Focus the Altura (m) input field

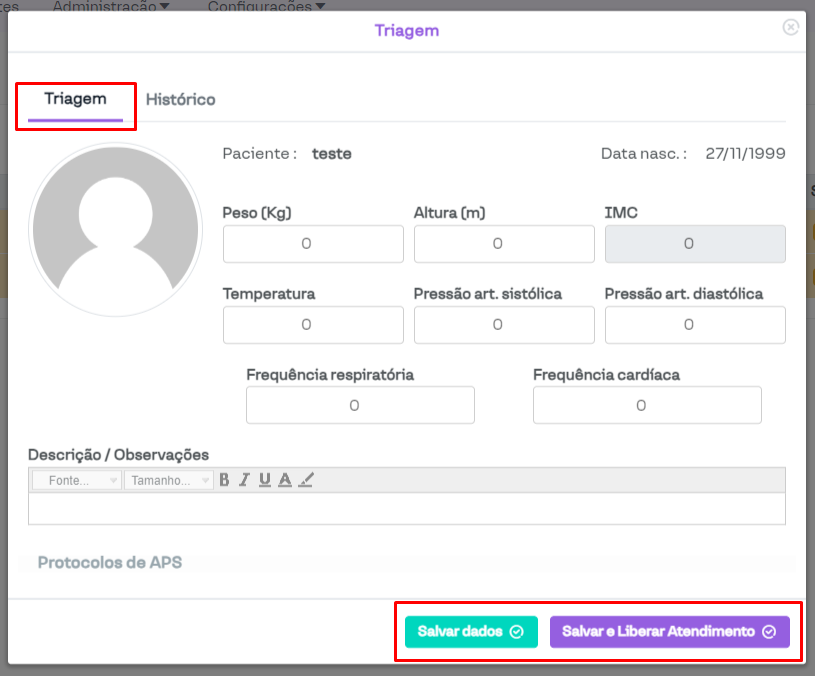[504, 244]
